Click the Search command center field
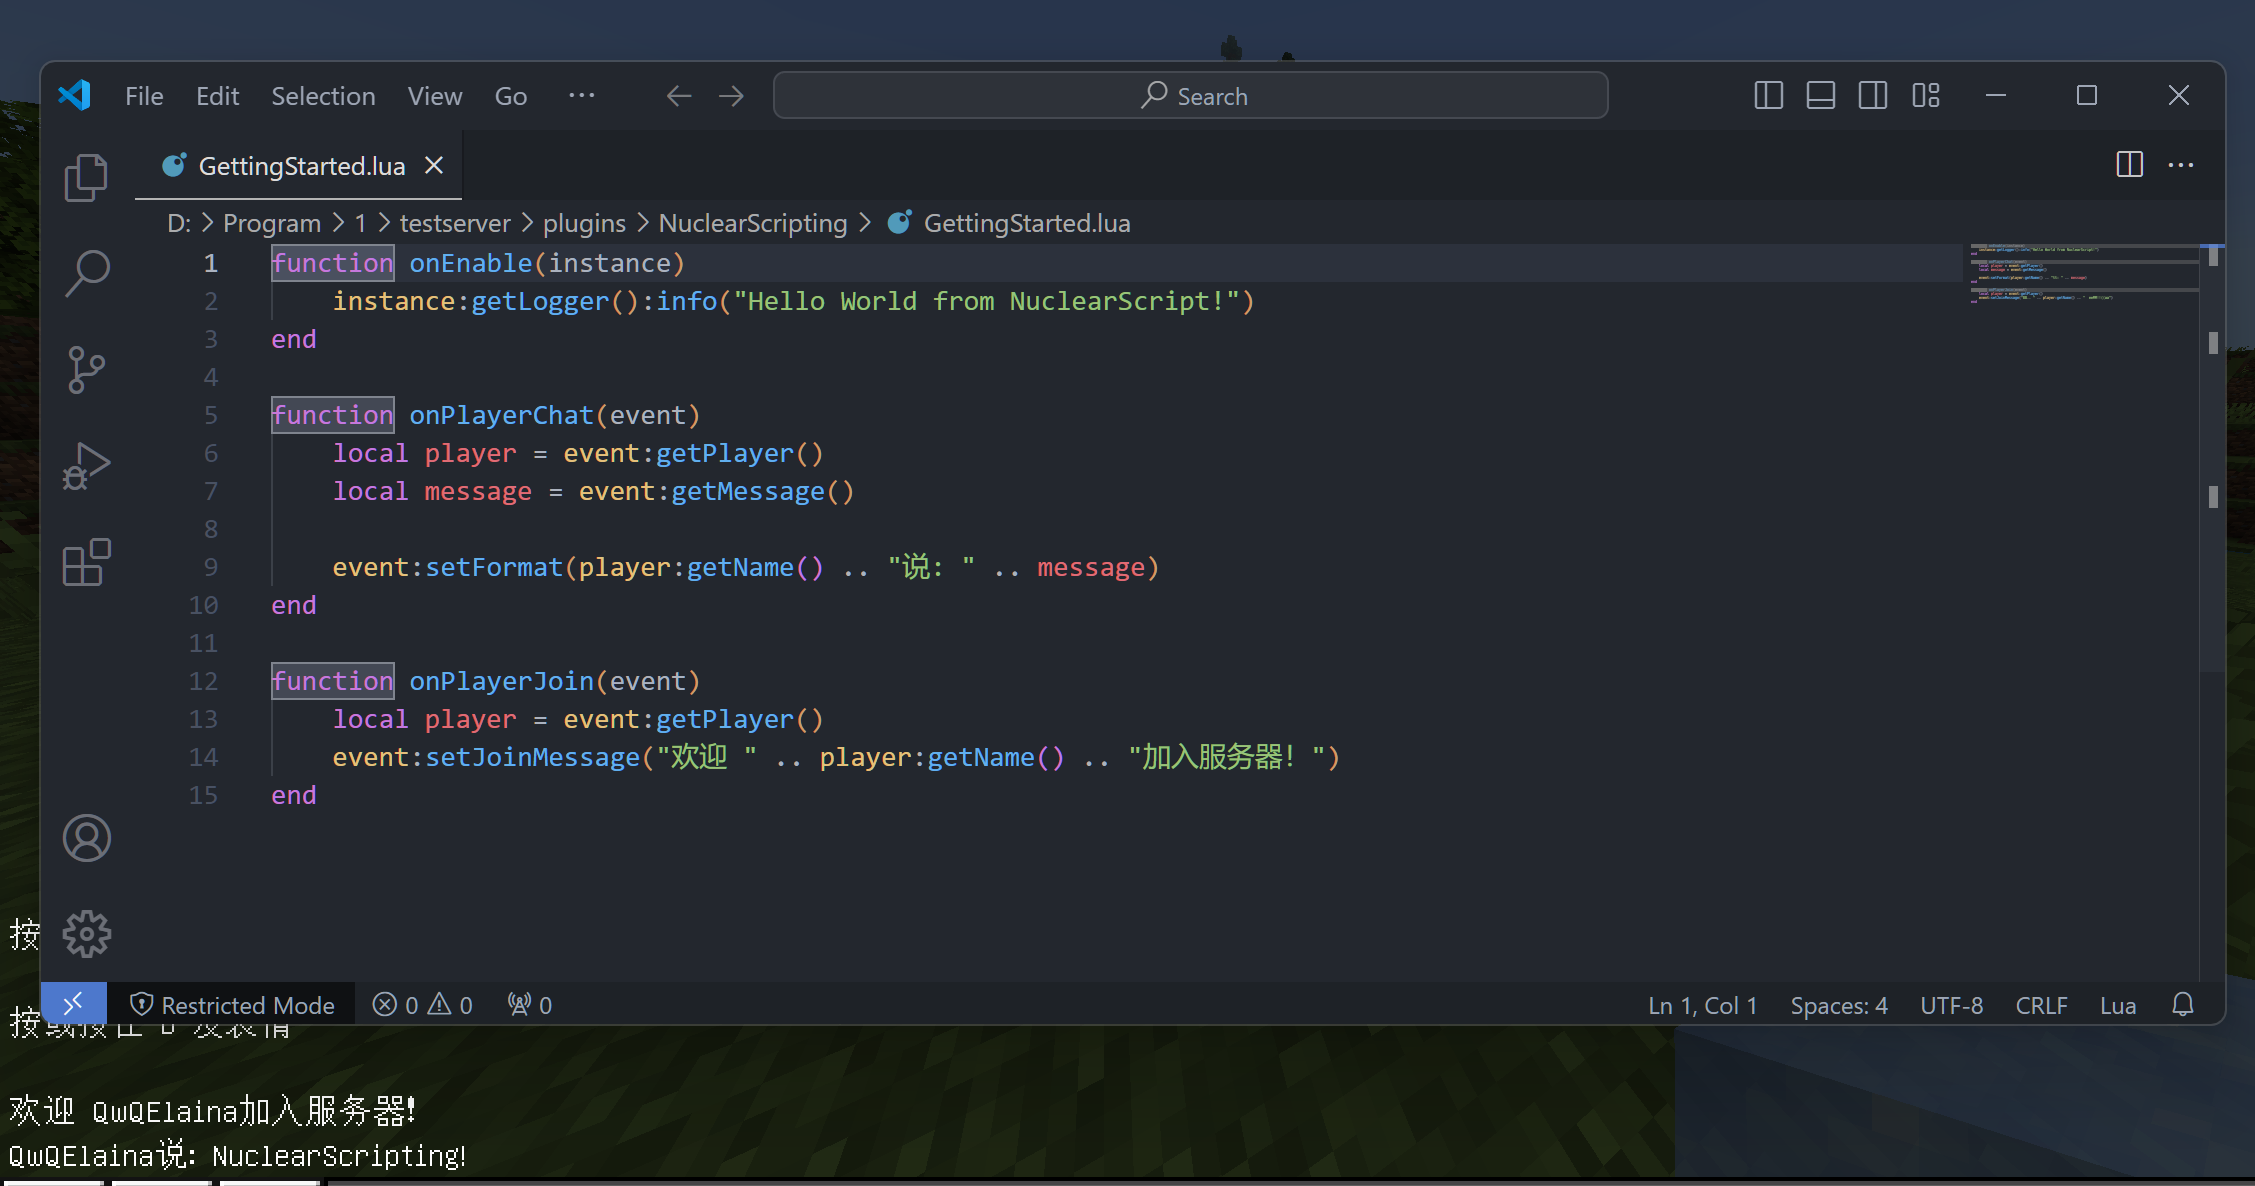This screenshot has height=1186, width=2255. click(1191, 96)
